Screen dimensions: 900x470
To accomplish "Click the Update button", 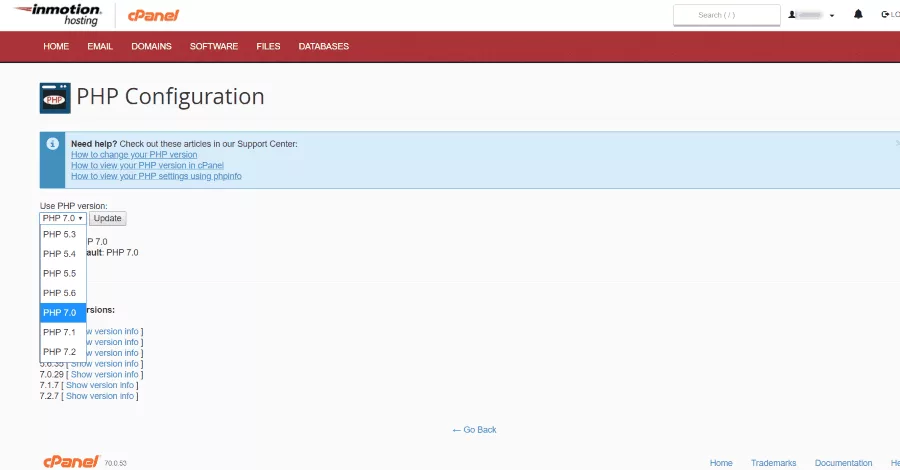I will tap(107, 218).
